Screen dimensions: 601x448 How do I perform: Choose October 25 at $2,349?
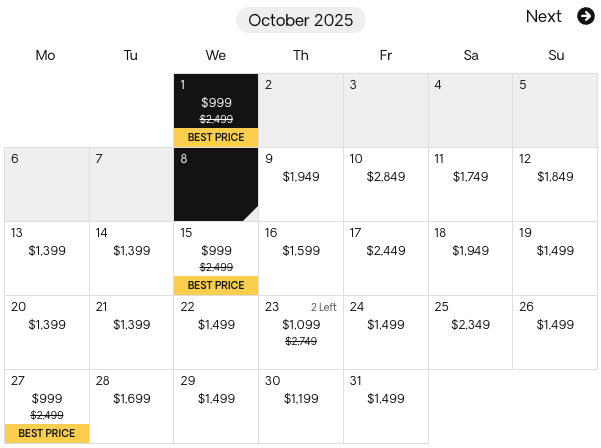pyautogui.click(x=470, y=332)
